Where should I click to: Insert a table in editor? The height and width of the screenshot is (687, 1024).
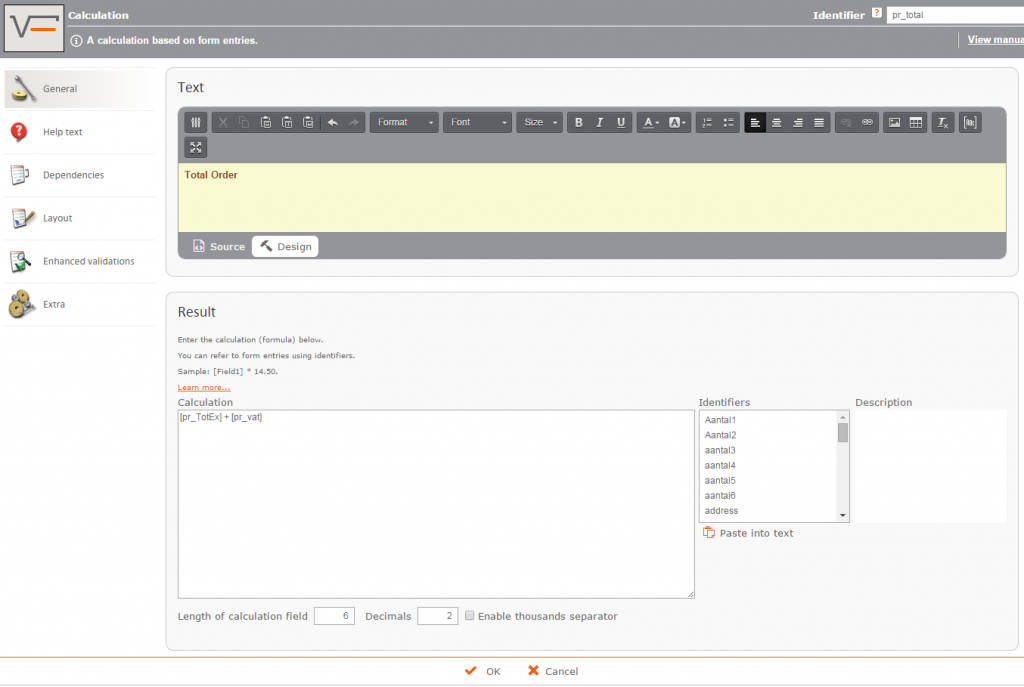(x=916, y=122)
